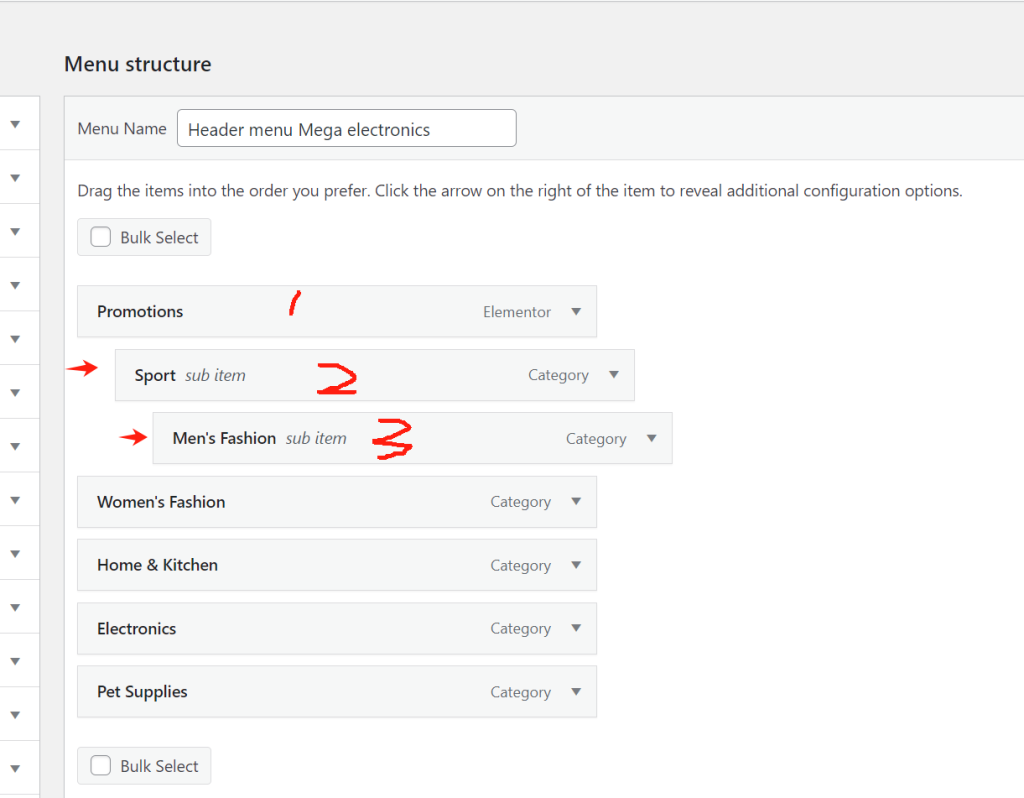Viewport: 1024px width, 798px height.
Task: Open Home & Kitchen item options arrow
Action: (x=576, y=565)
